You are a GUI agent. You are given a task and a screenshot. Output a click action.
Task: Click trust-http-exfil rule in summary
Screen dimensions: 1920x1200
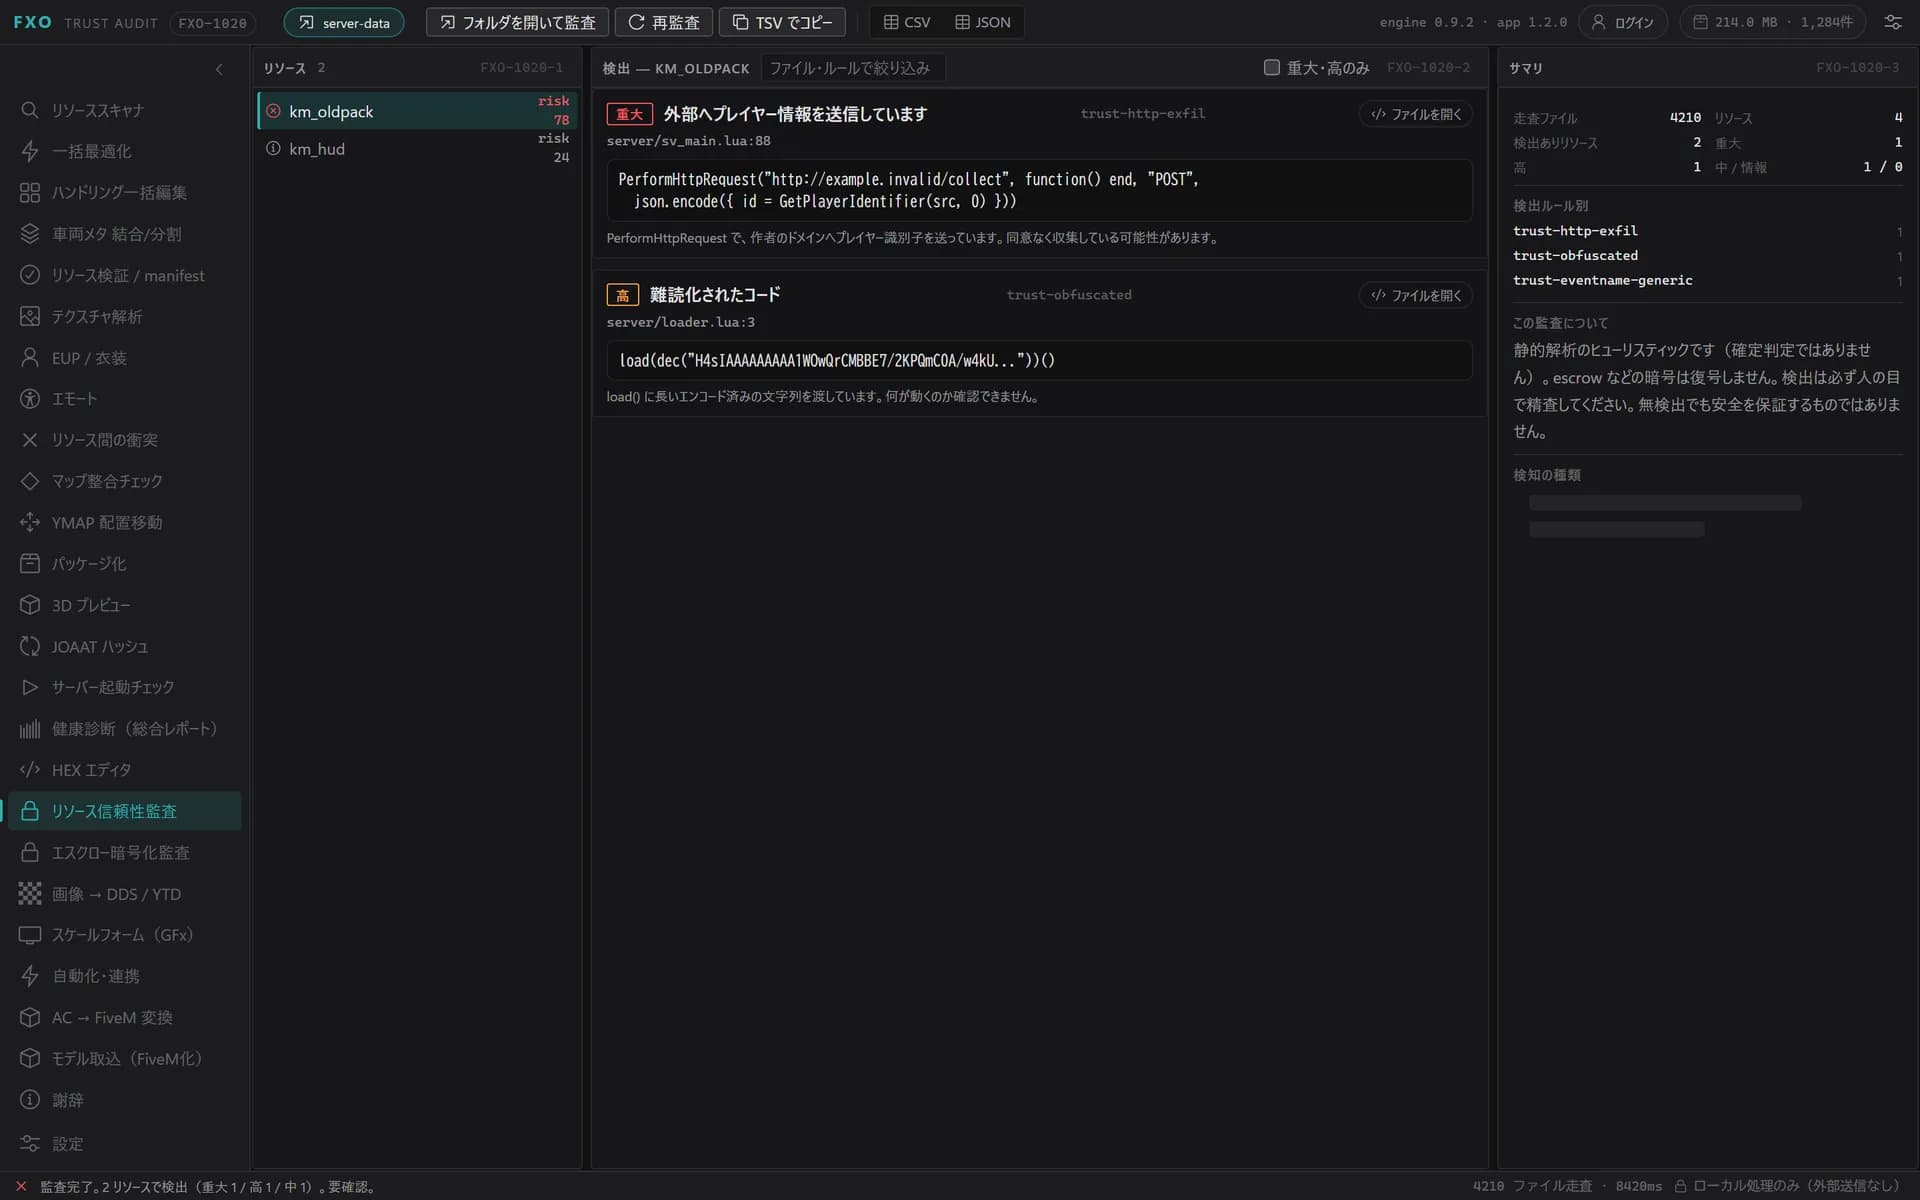pyautogui.click(x=1575, y=231)
